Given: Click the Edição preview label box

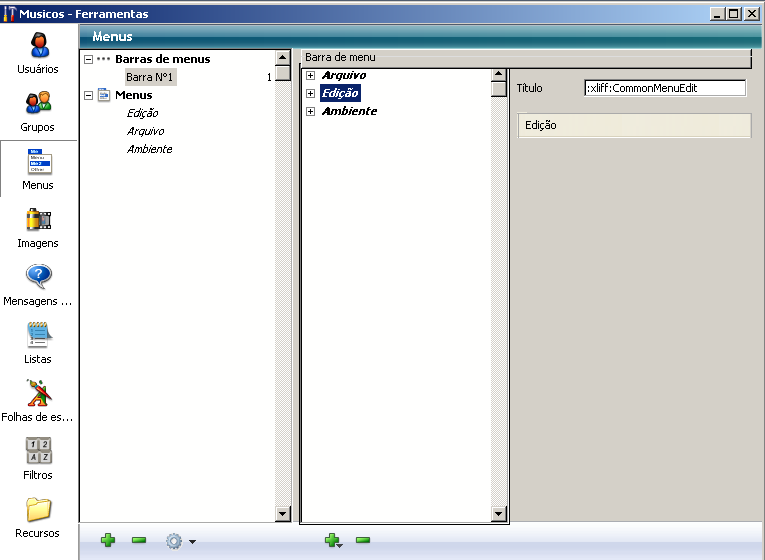Looking at the screenshot, I should pyautogui.click(x=634, y=125).
